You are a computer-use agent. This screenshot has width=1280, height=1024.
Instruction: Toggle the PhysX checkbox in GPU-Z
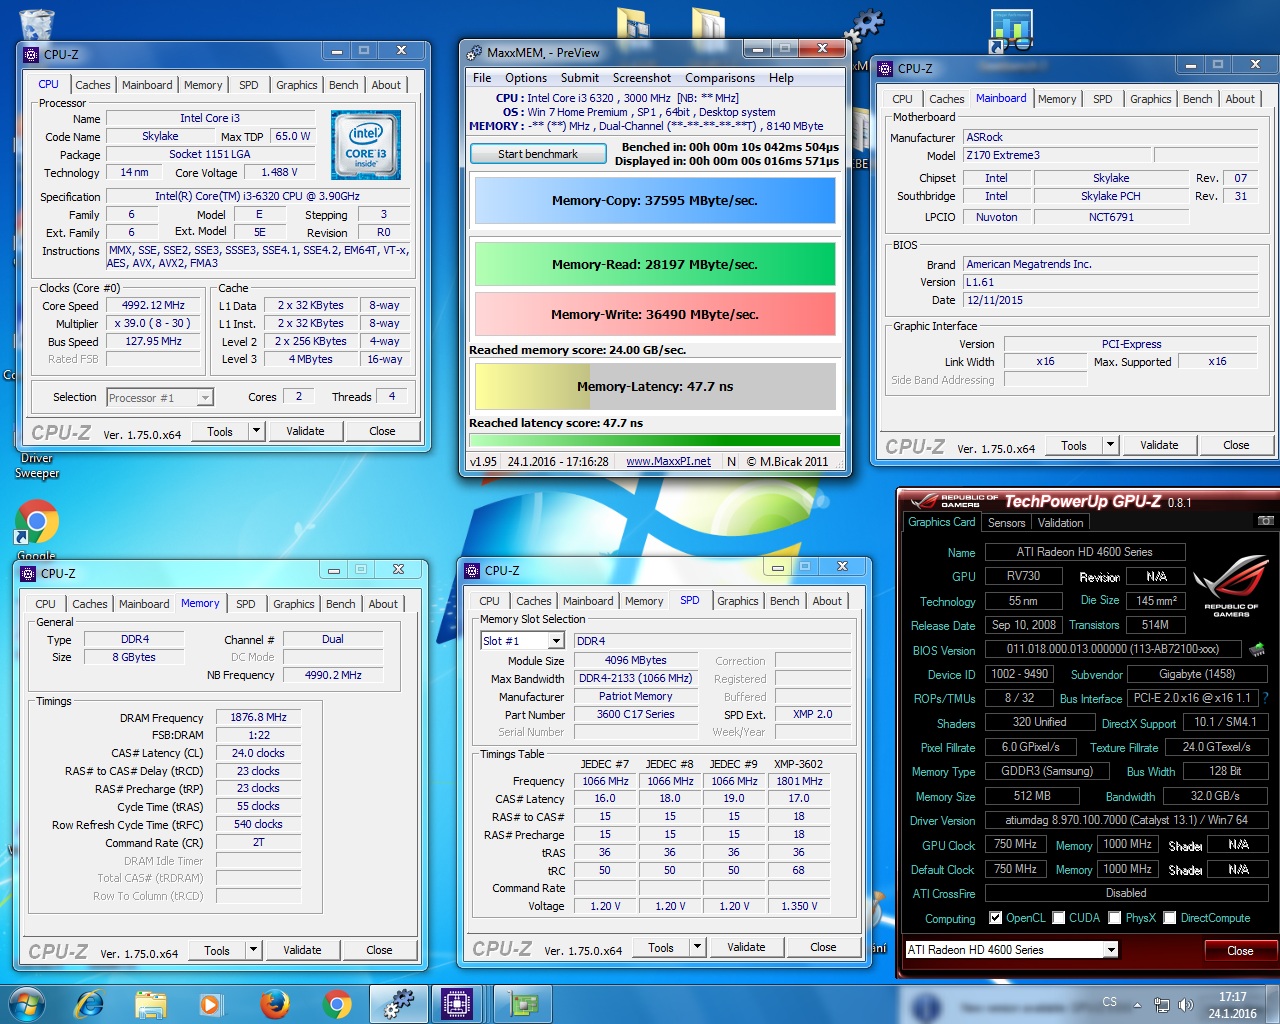point(1114,918)
